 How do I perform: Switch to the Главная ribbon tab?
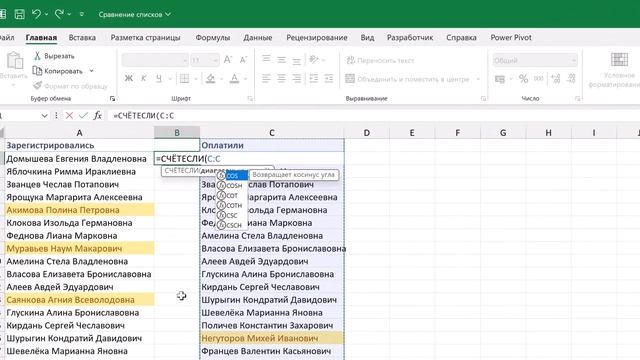click(41, 38)
